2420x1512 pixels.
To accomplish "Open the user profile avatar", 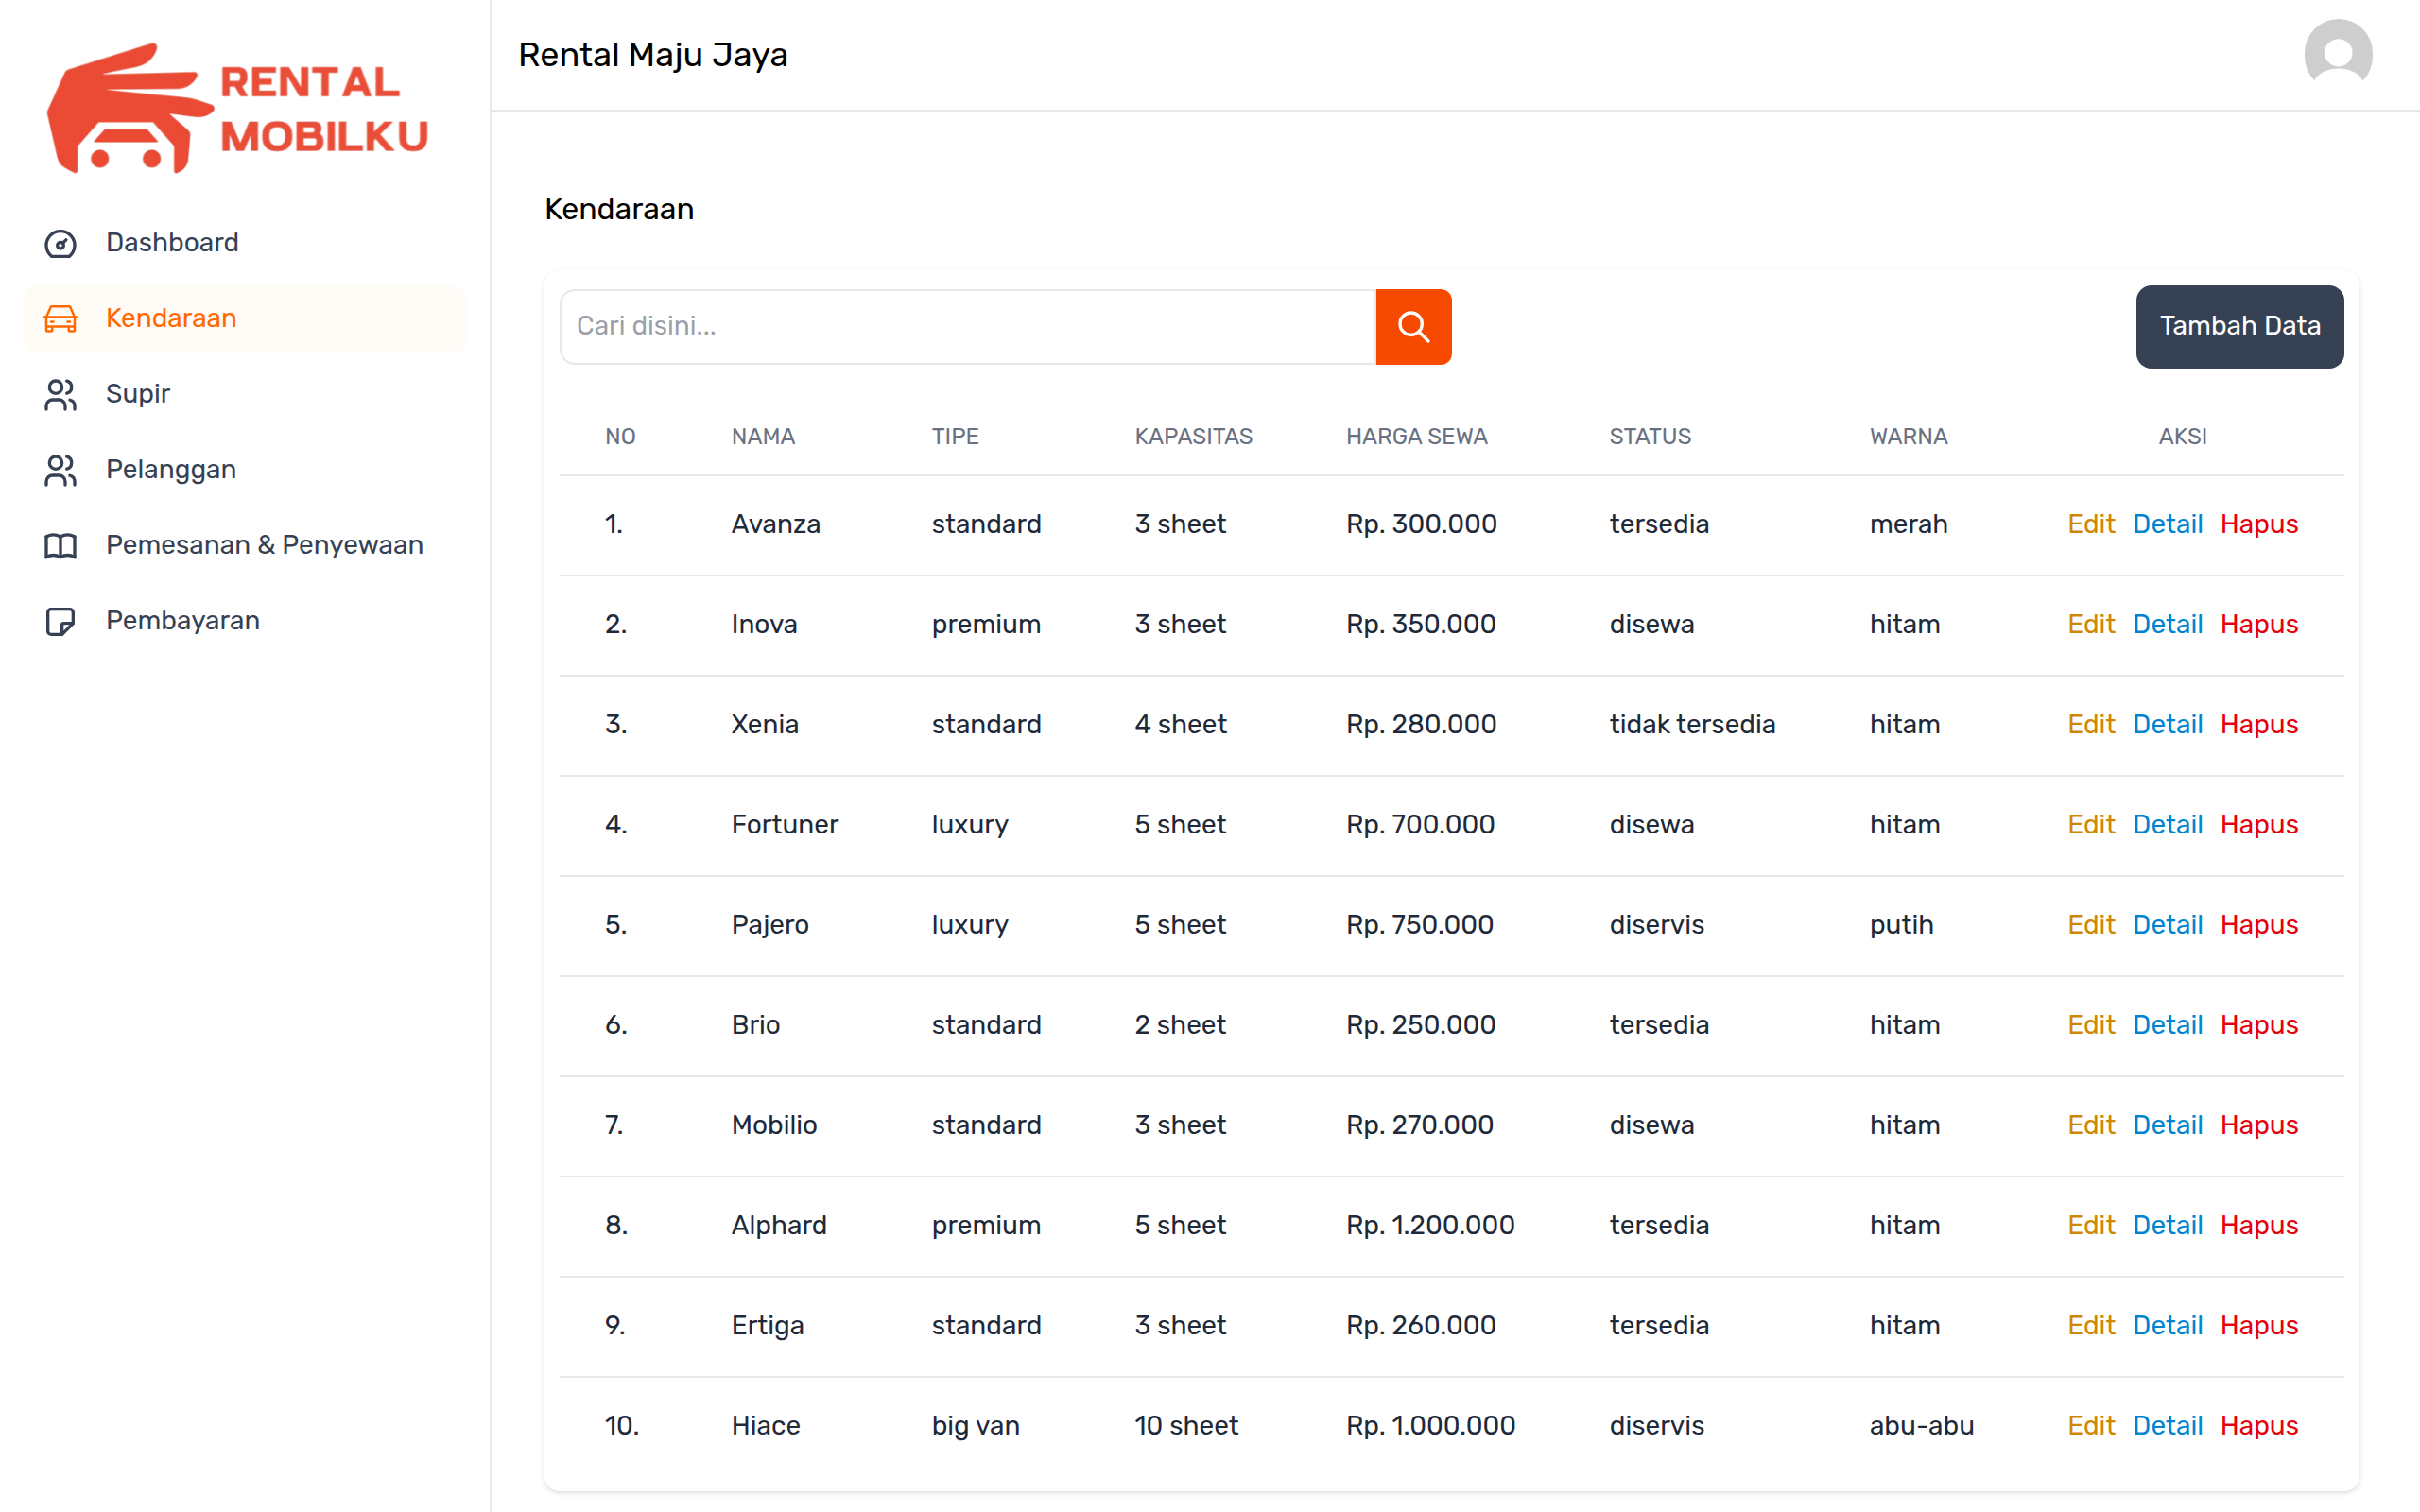I will tap(2337, 54).
